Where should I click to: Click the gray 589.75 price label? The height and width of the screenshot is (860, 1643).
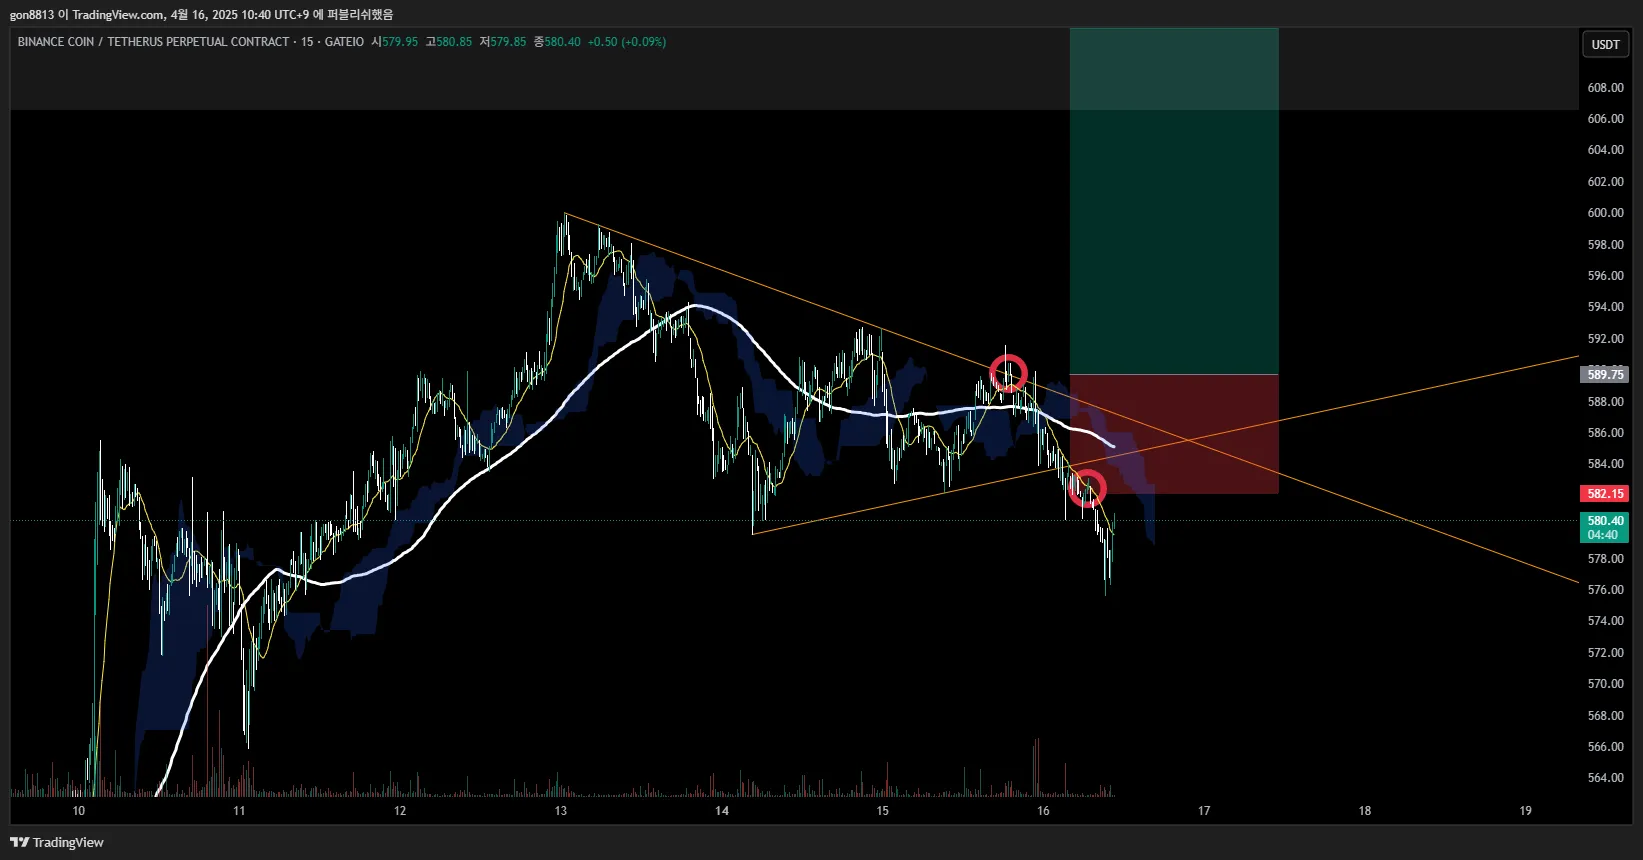(1604, 375)
